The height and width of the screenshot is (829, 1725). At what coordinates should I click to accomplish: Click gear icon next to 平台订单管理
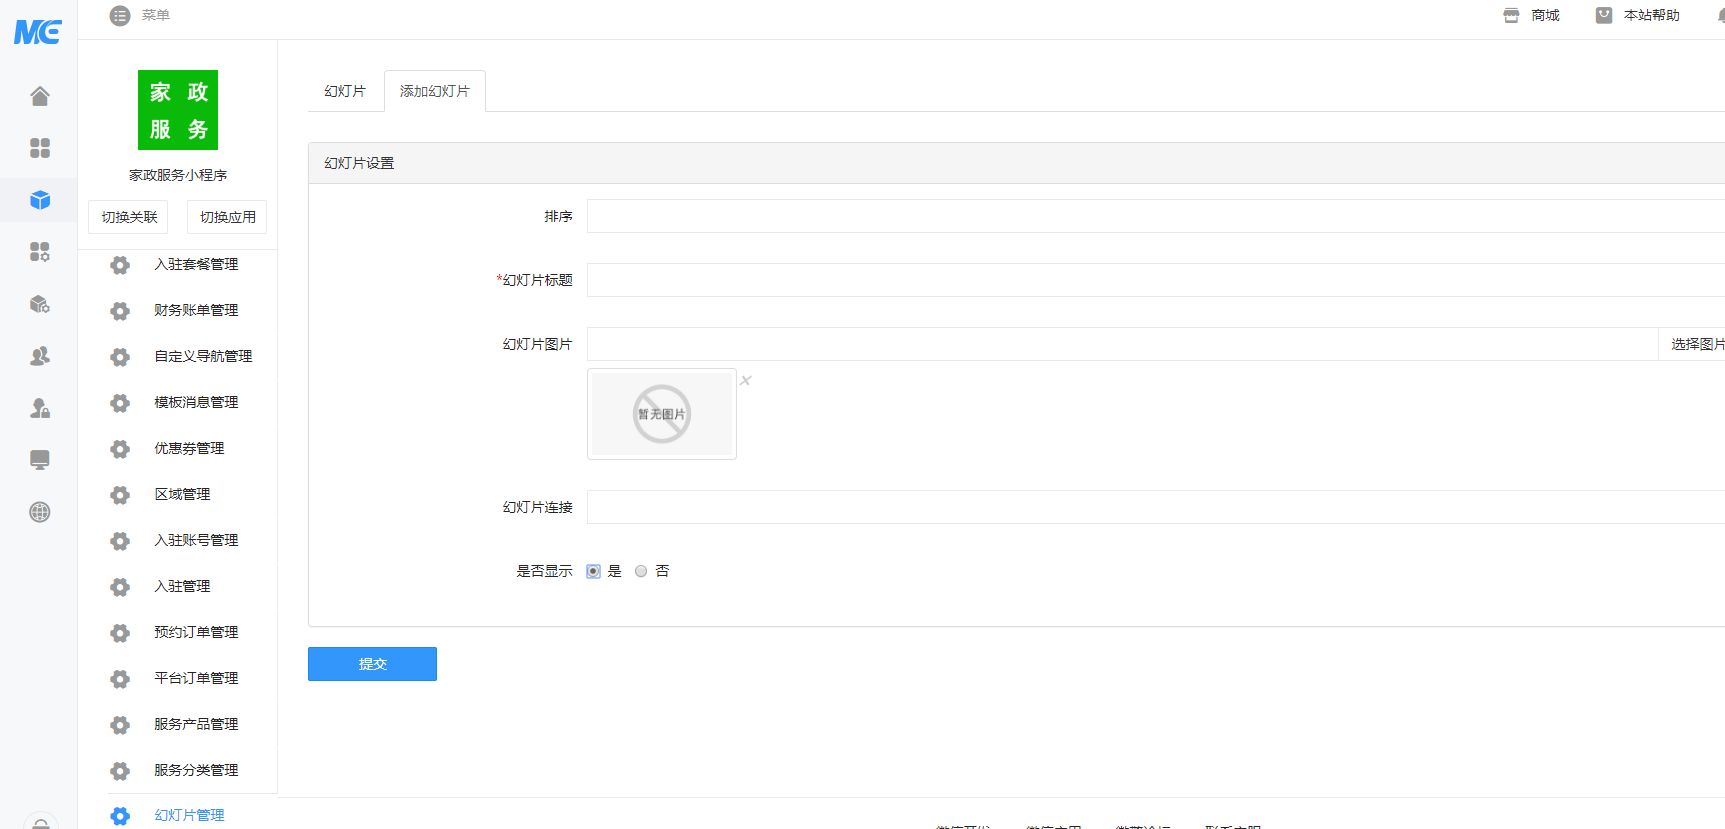[x=120, y=679]
